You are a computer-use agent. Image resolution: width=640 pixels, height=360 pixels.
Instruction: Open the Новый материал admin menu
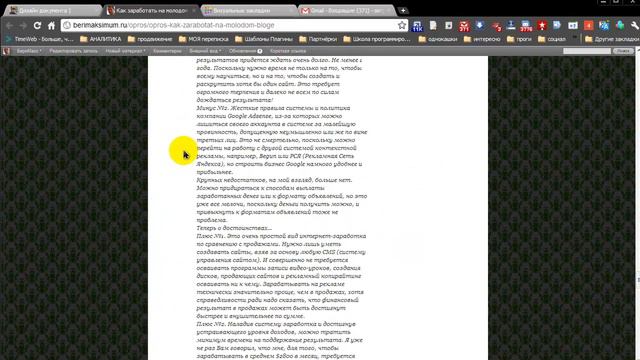pos(125,51)
